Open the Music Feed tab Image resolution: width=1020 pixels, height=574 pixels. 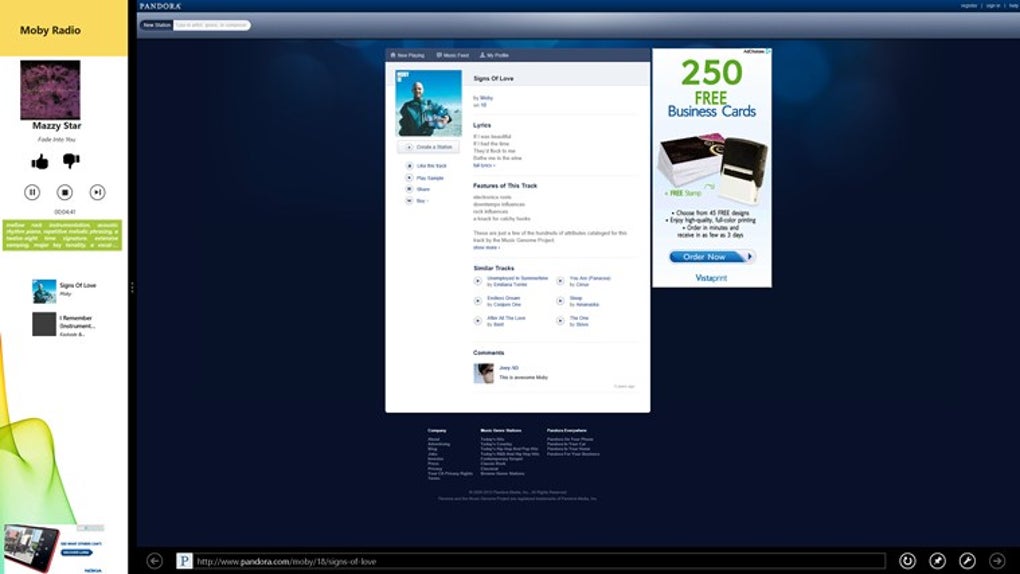(452, 55)
